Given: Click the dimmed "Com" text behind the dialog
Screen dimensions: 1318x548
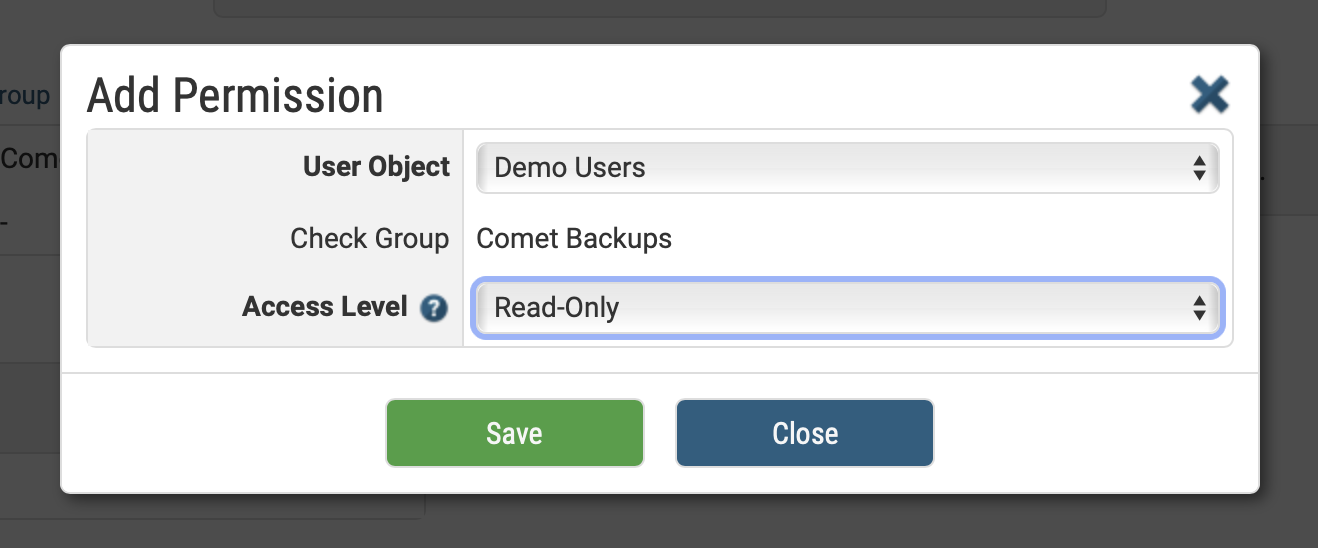Looking at the screenshot, I should (28, 158).
